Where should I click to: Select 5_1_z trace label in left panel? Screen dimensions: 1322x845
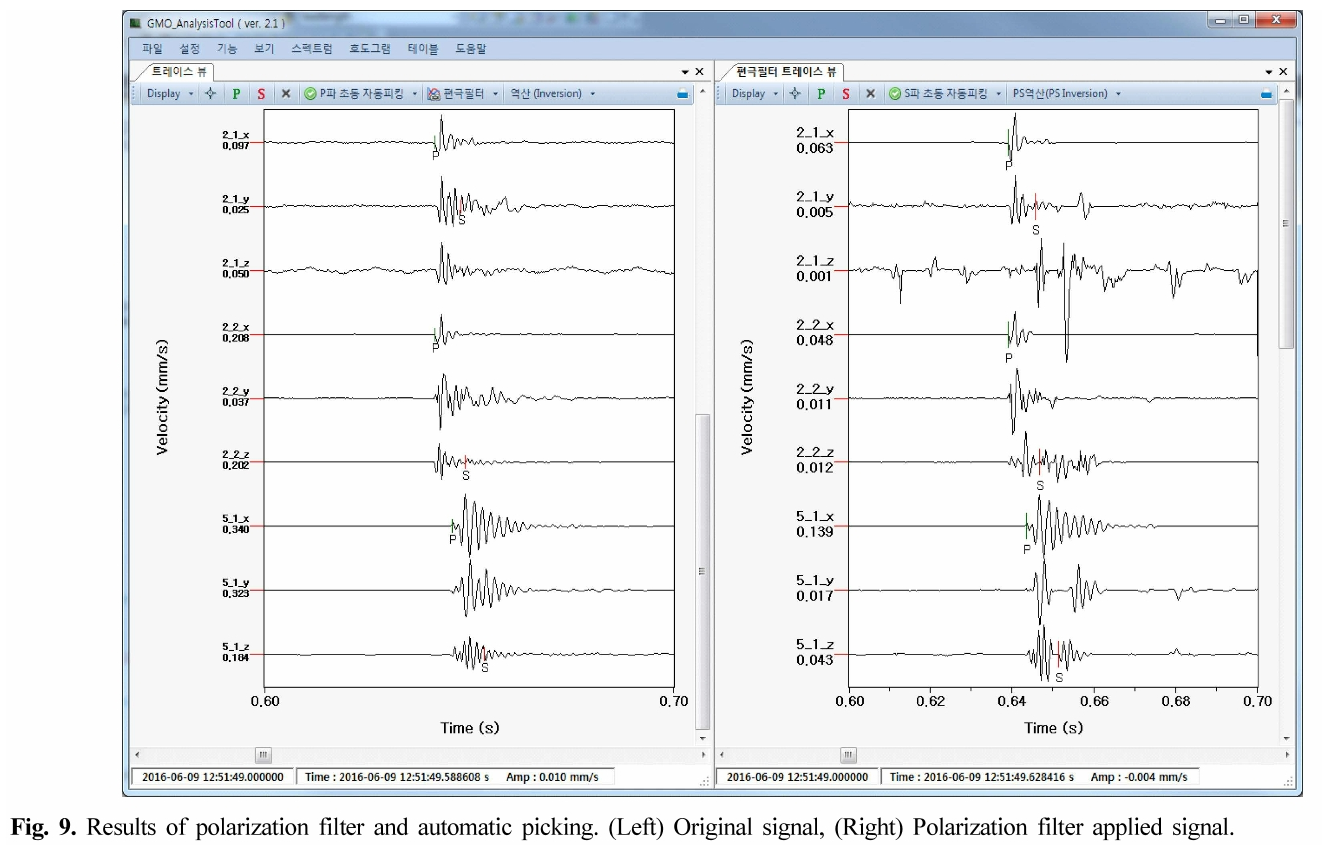coord(236,646)
